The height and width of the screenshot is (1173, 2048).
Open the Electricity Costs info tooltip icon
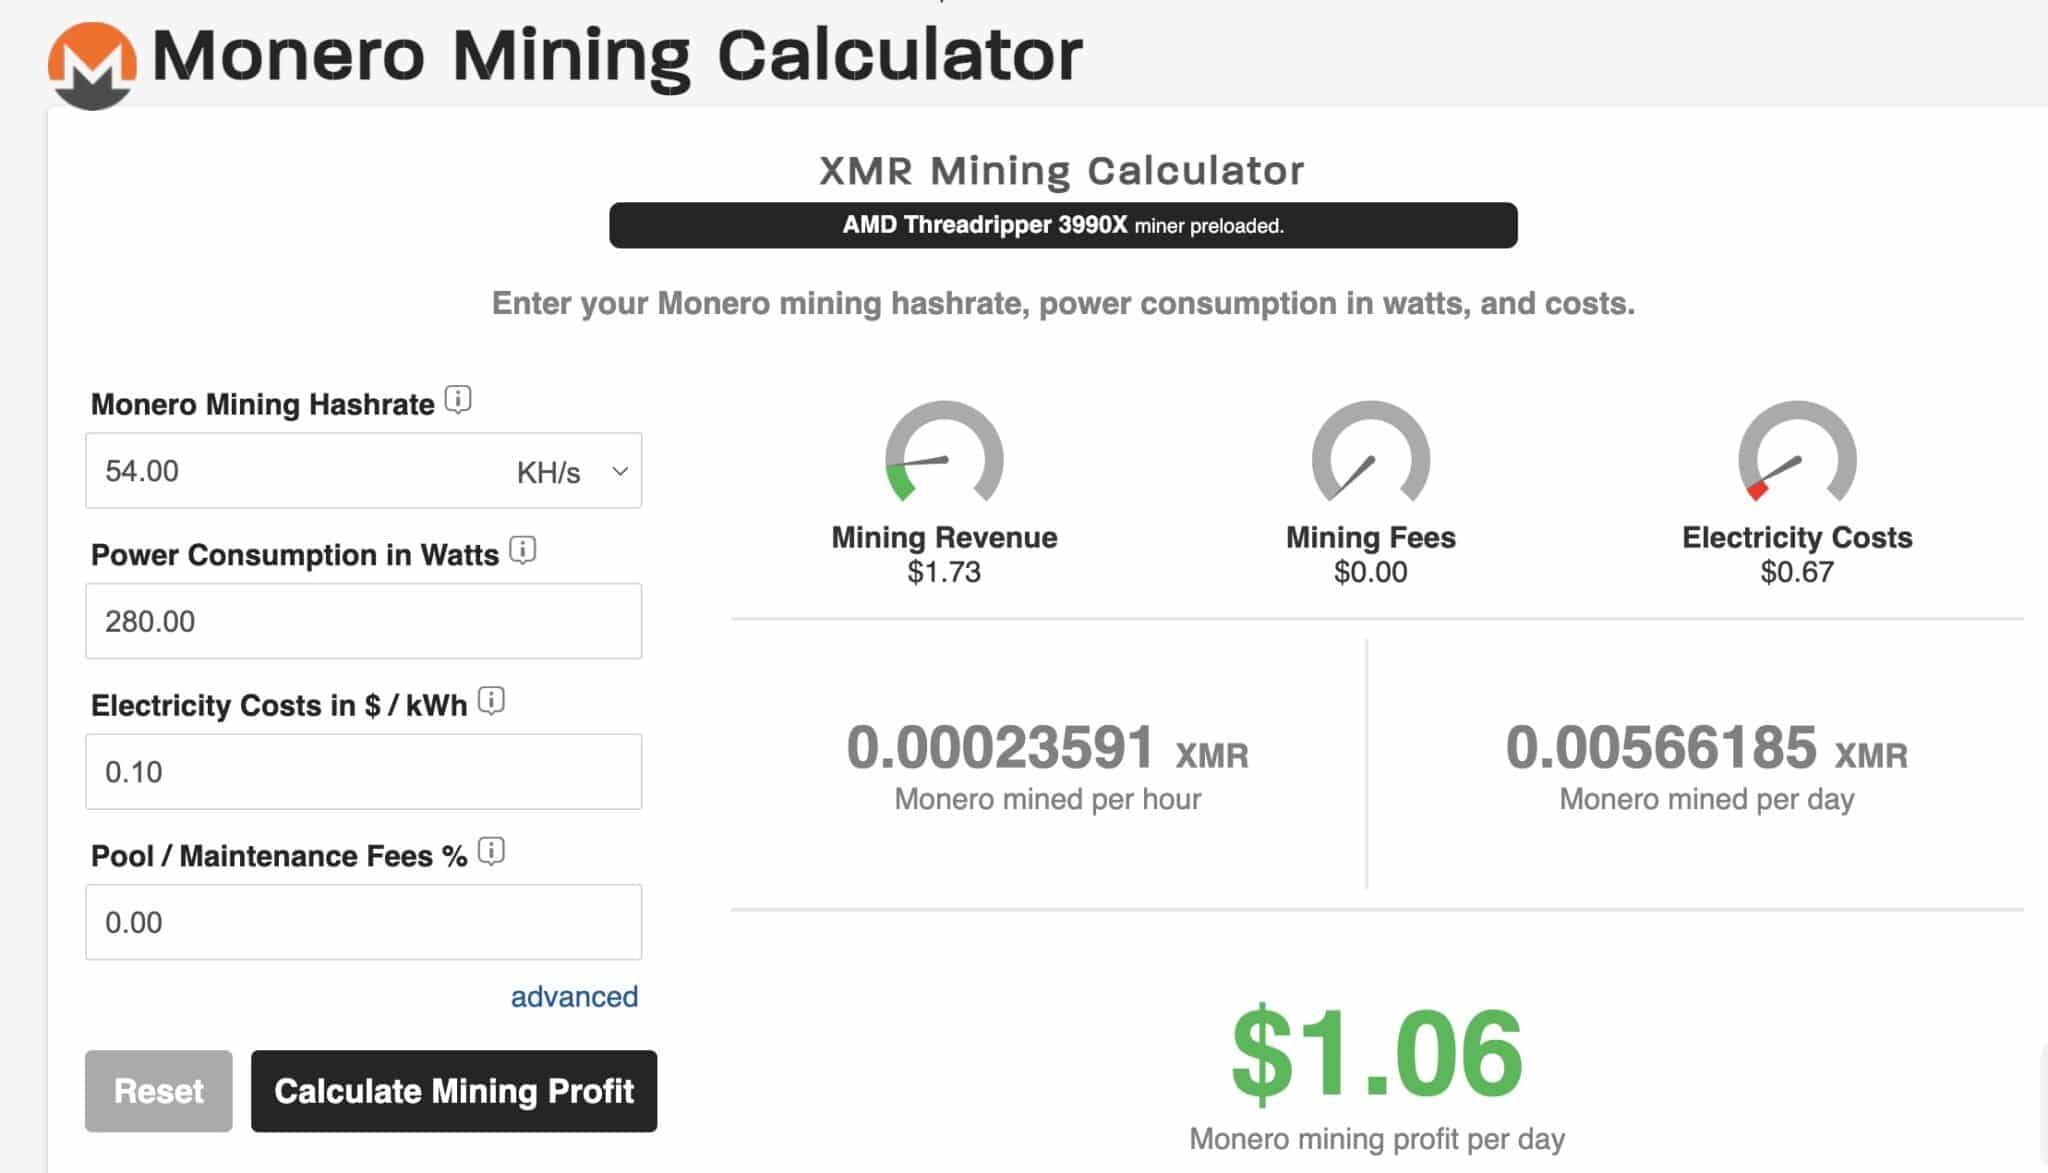pos(491,702)
